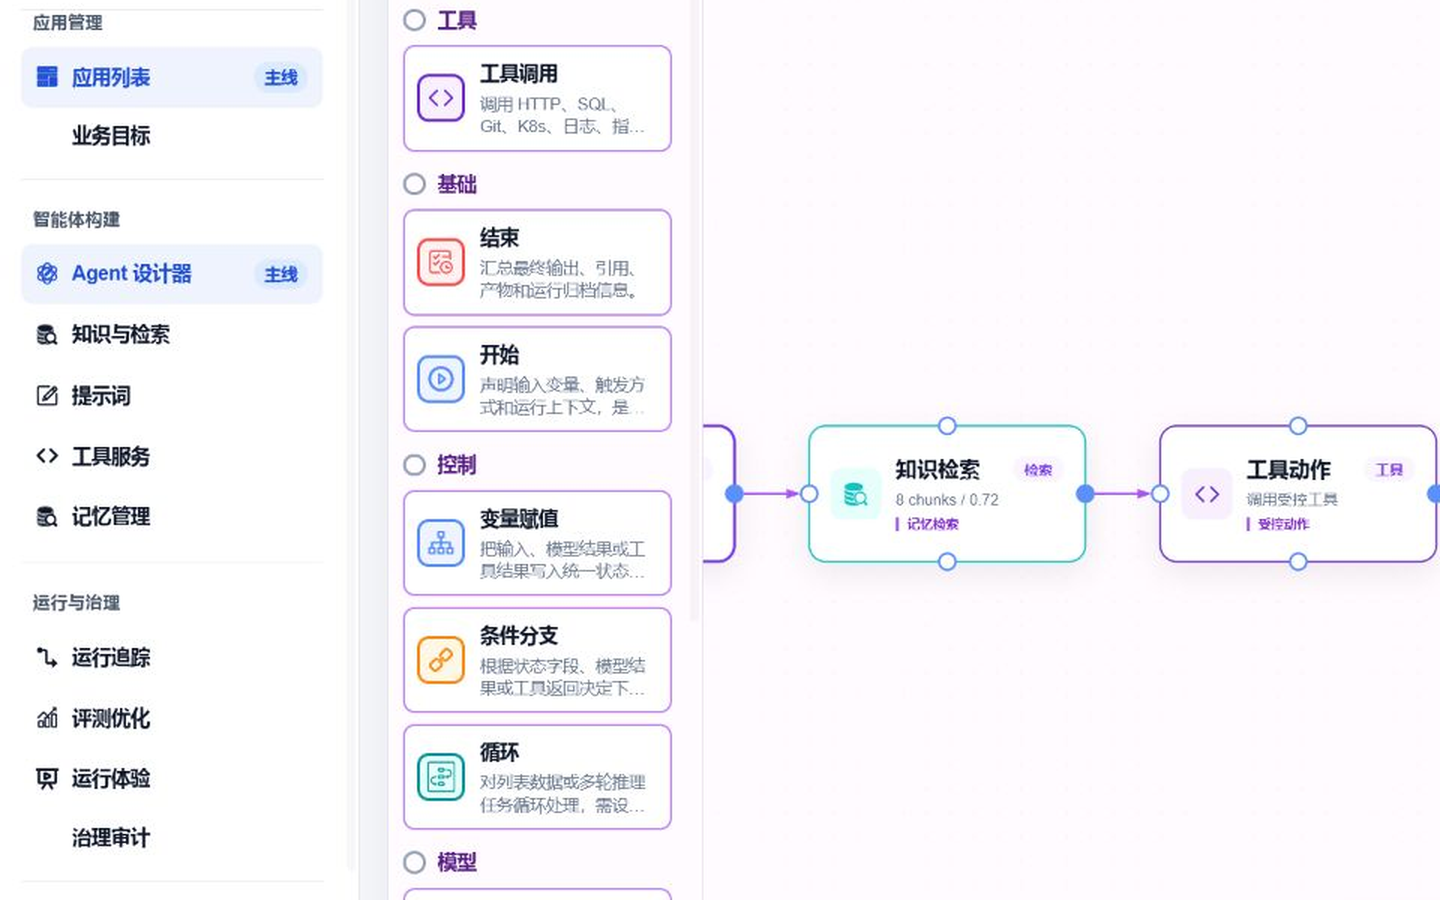Click the 主线 badge beside Agent 设计器
Viewport: 1440px width, 900px height.
coord(281,275)
